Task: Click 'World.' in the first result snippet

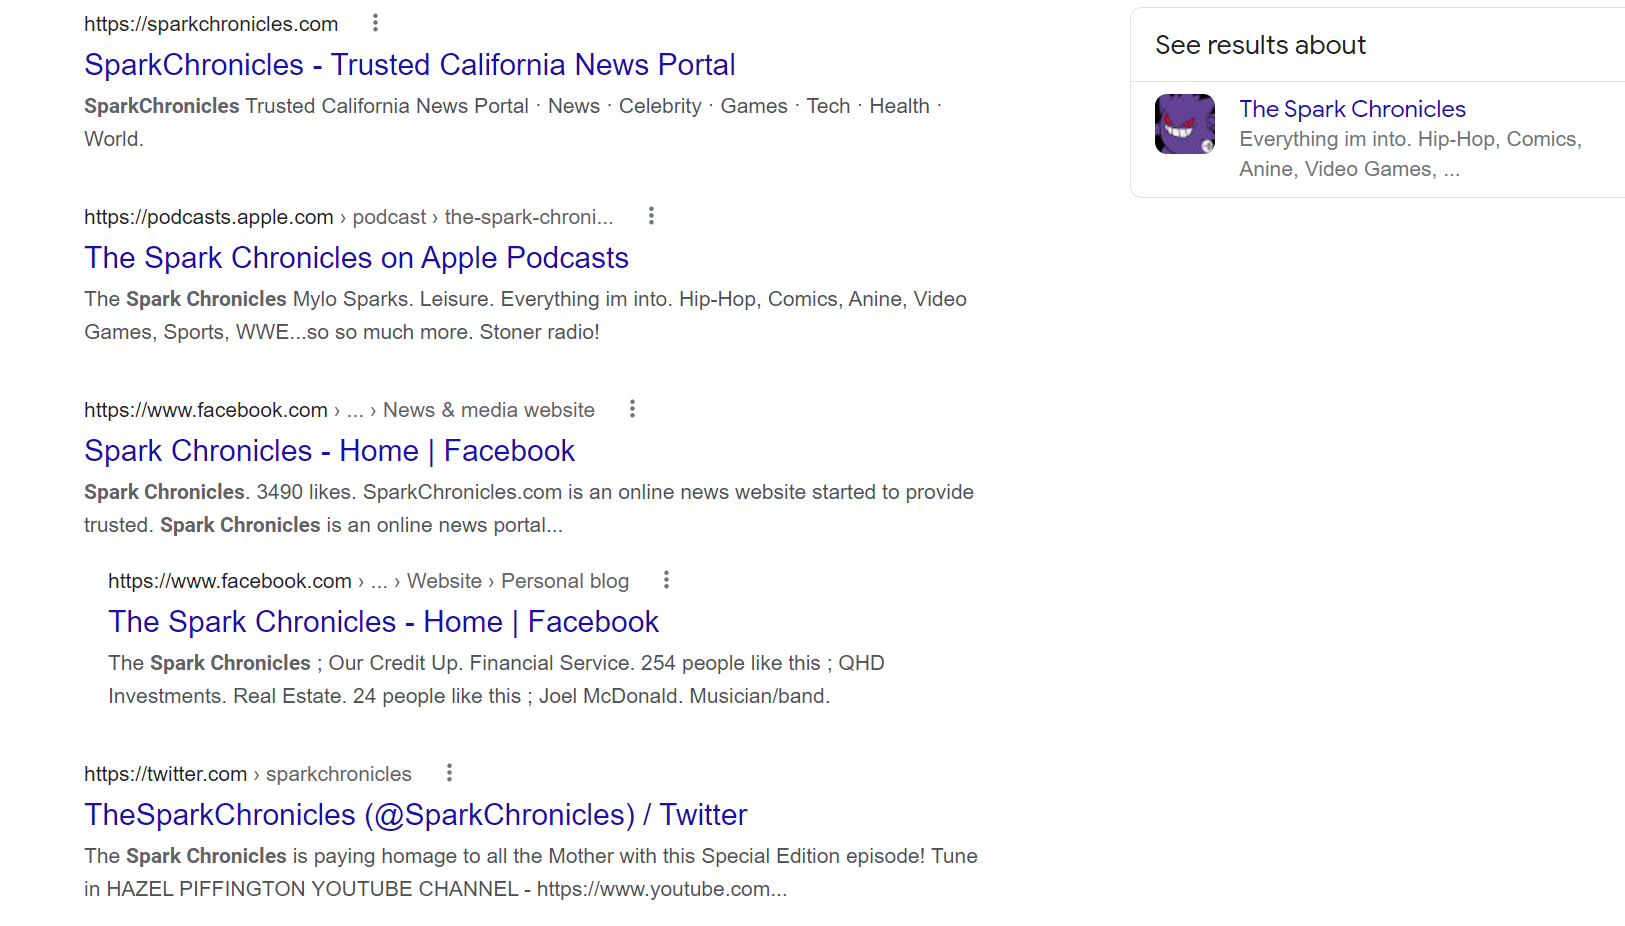Action: 114,139
